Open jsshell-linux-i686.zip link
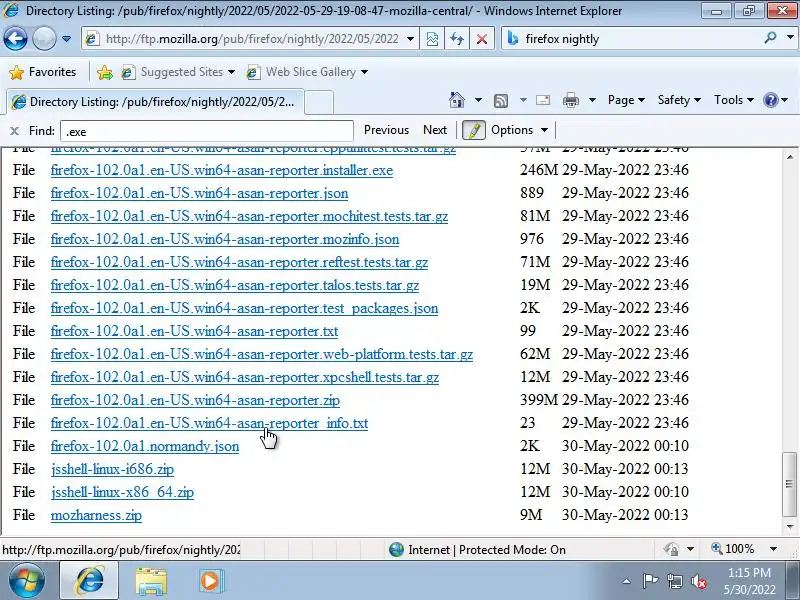The width and height of the screenshot is (800, 600). pos(112,469)
